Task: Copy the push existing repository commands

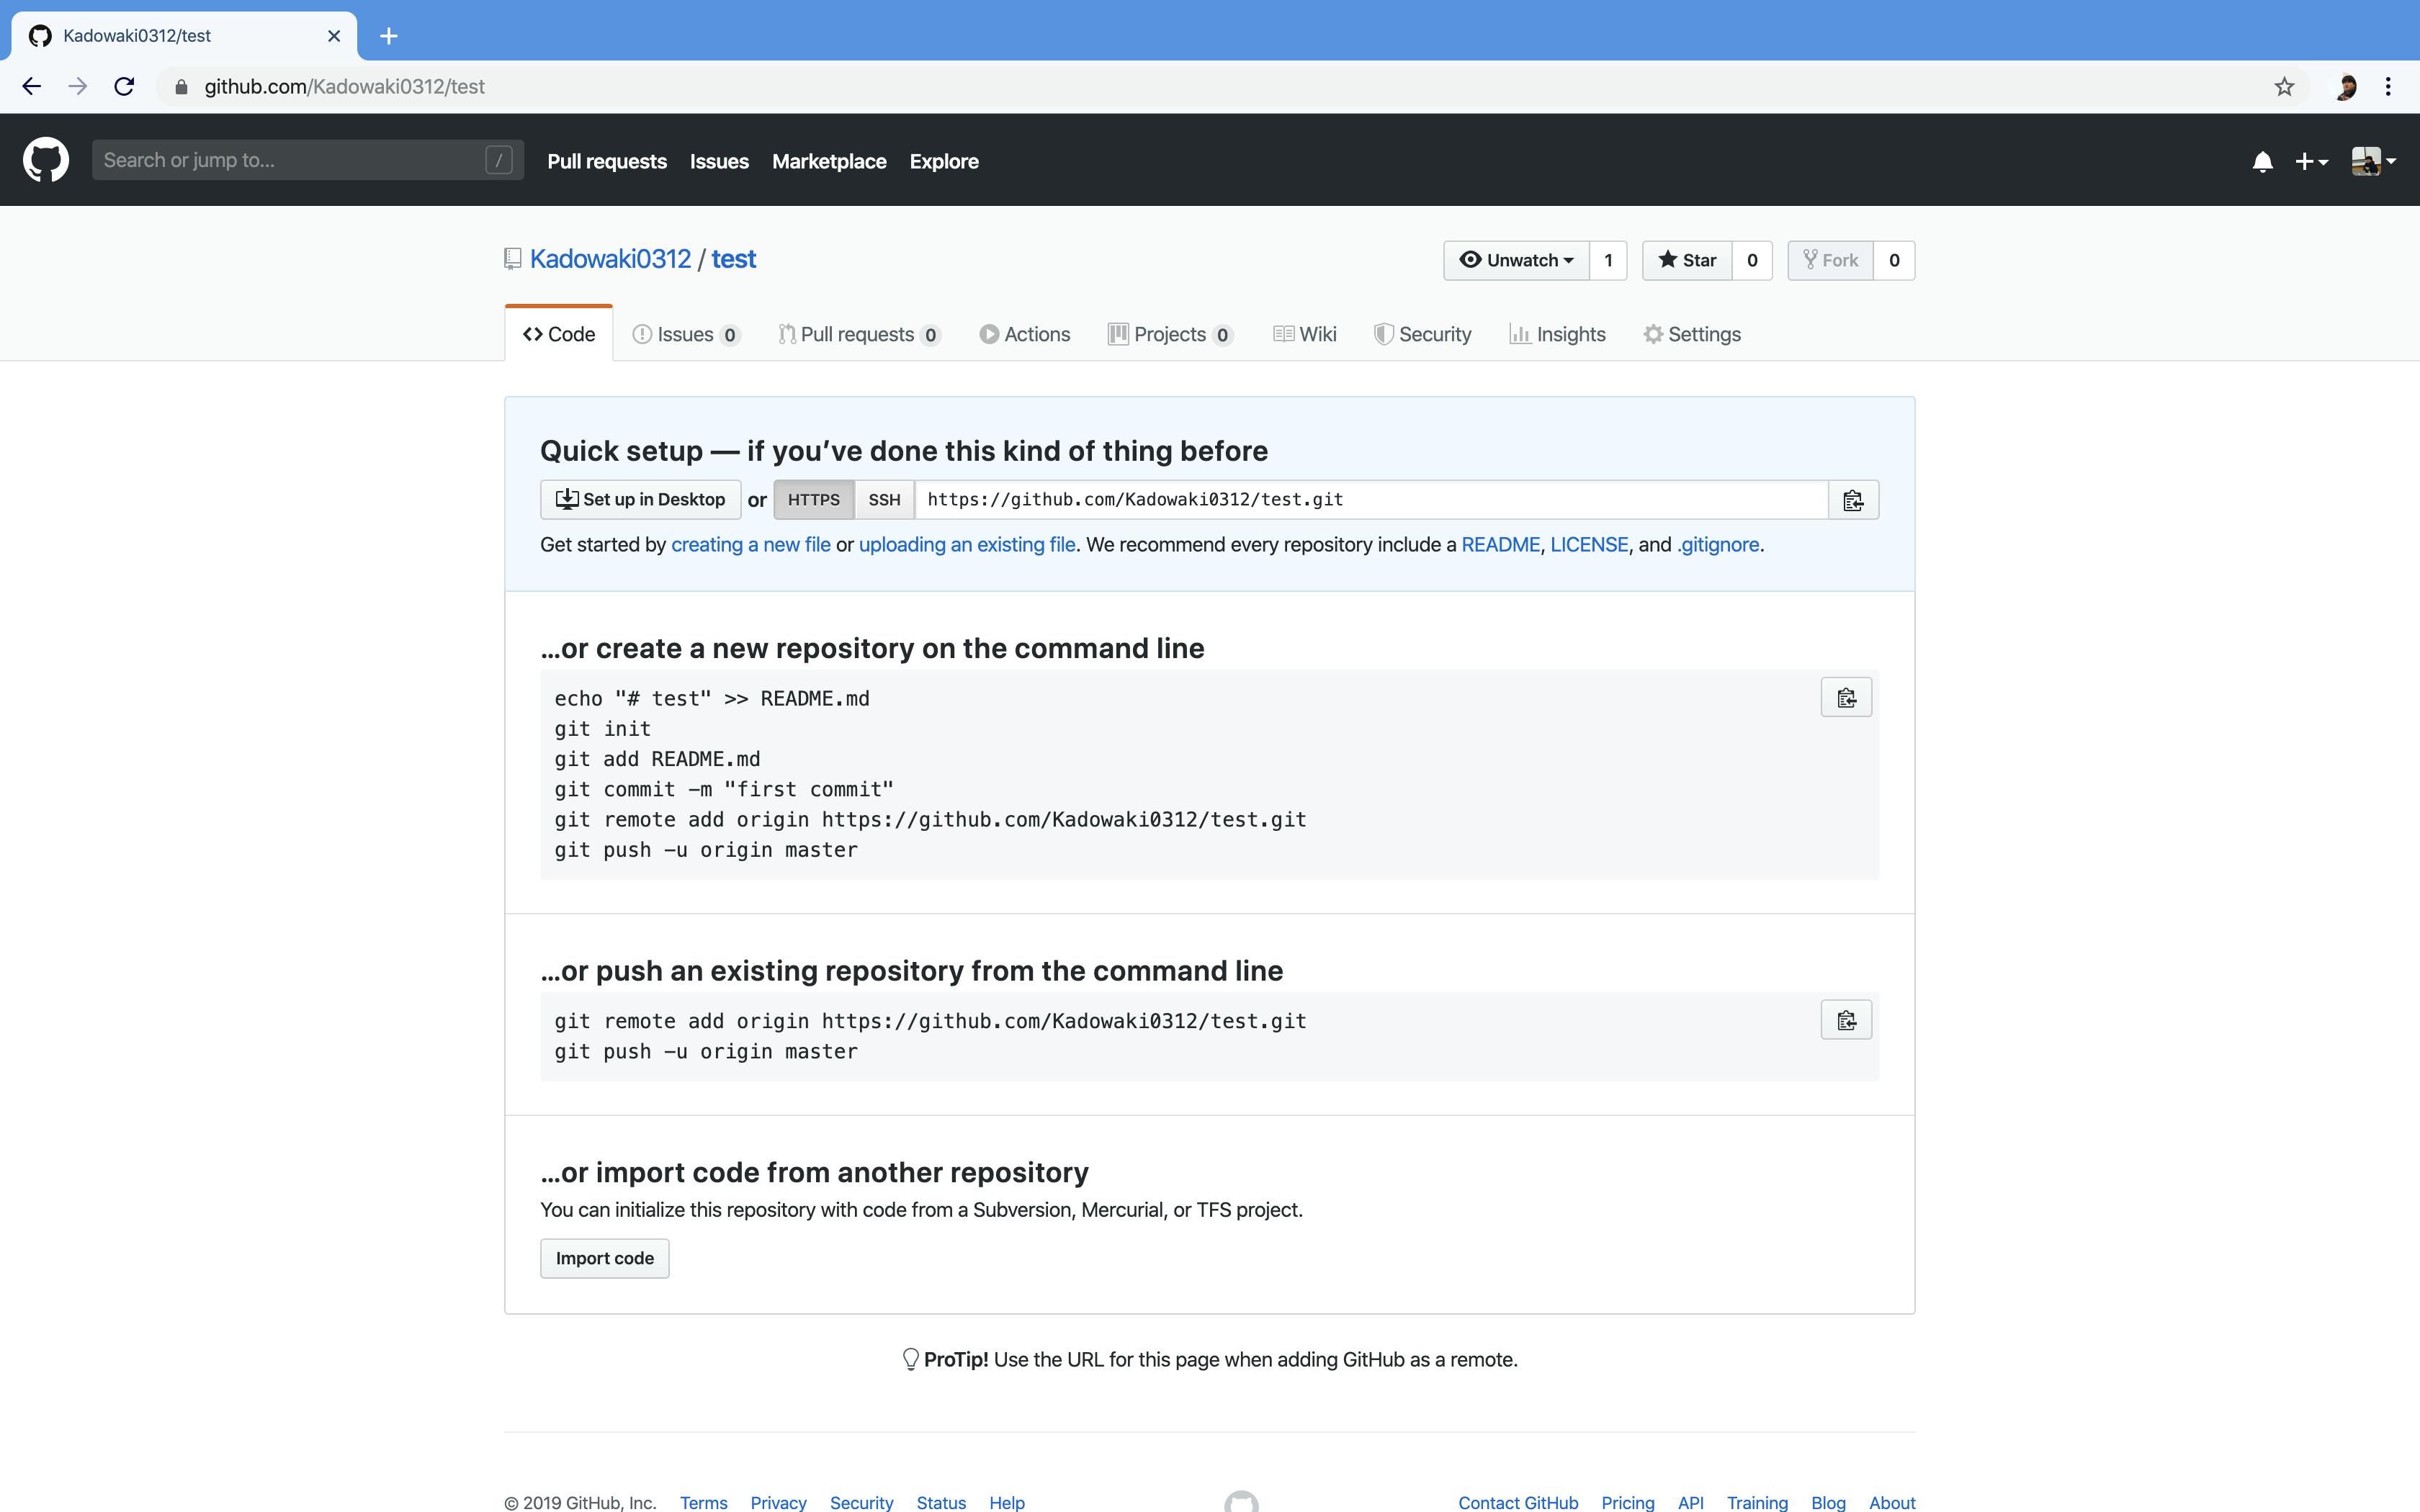Action: tap(1846, 1020)
